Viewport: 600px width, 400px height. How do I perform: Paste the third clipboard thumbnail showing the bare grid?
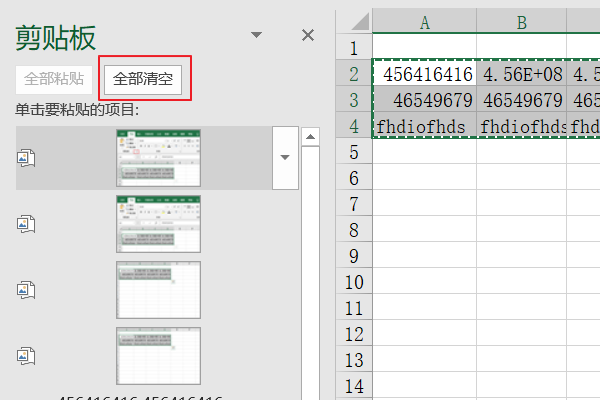tap(158, 290)
